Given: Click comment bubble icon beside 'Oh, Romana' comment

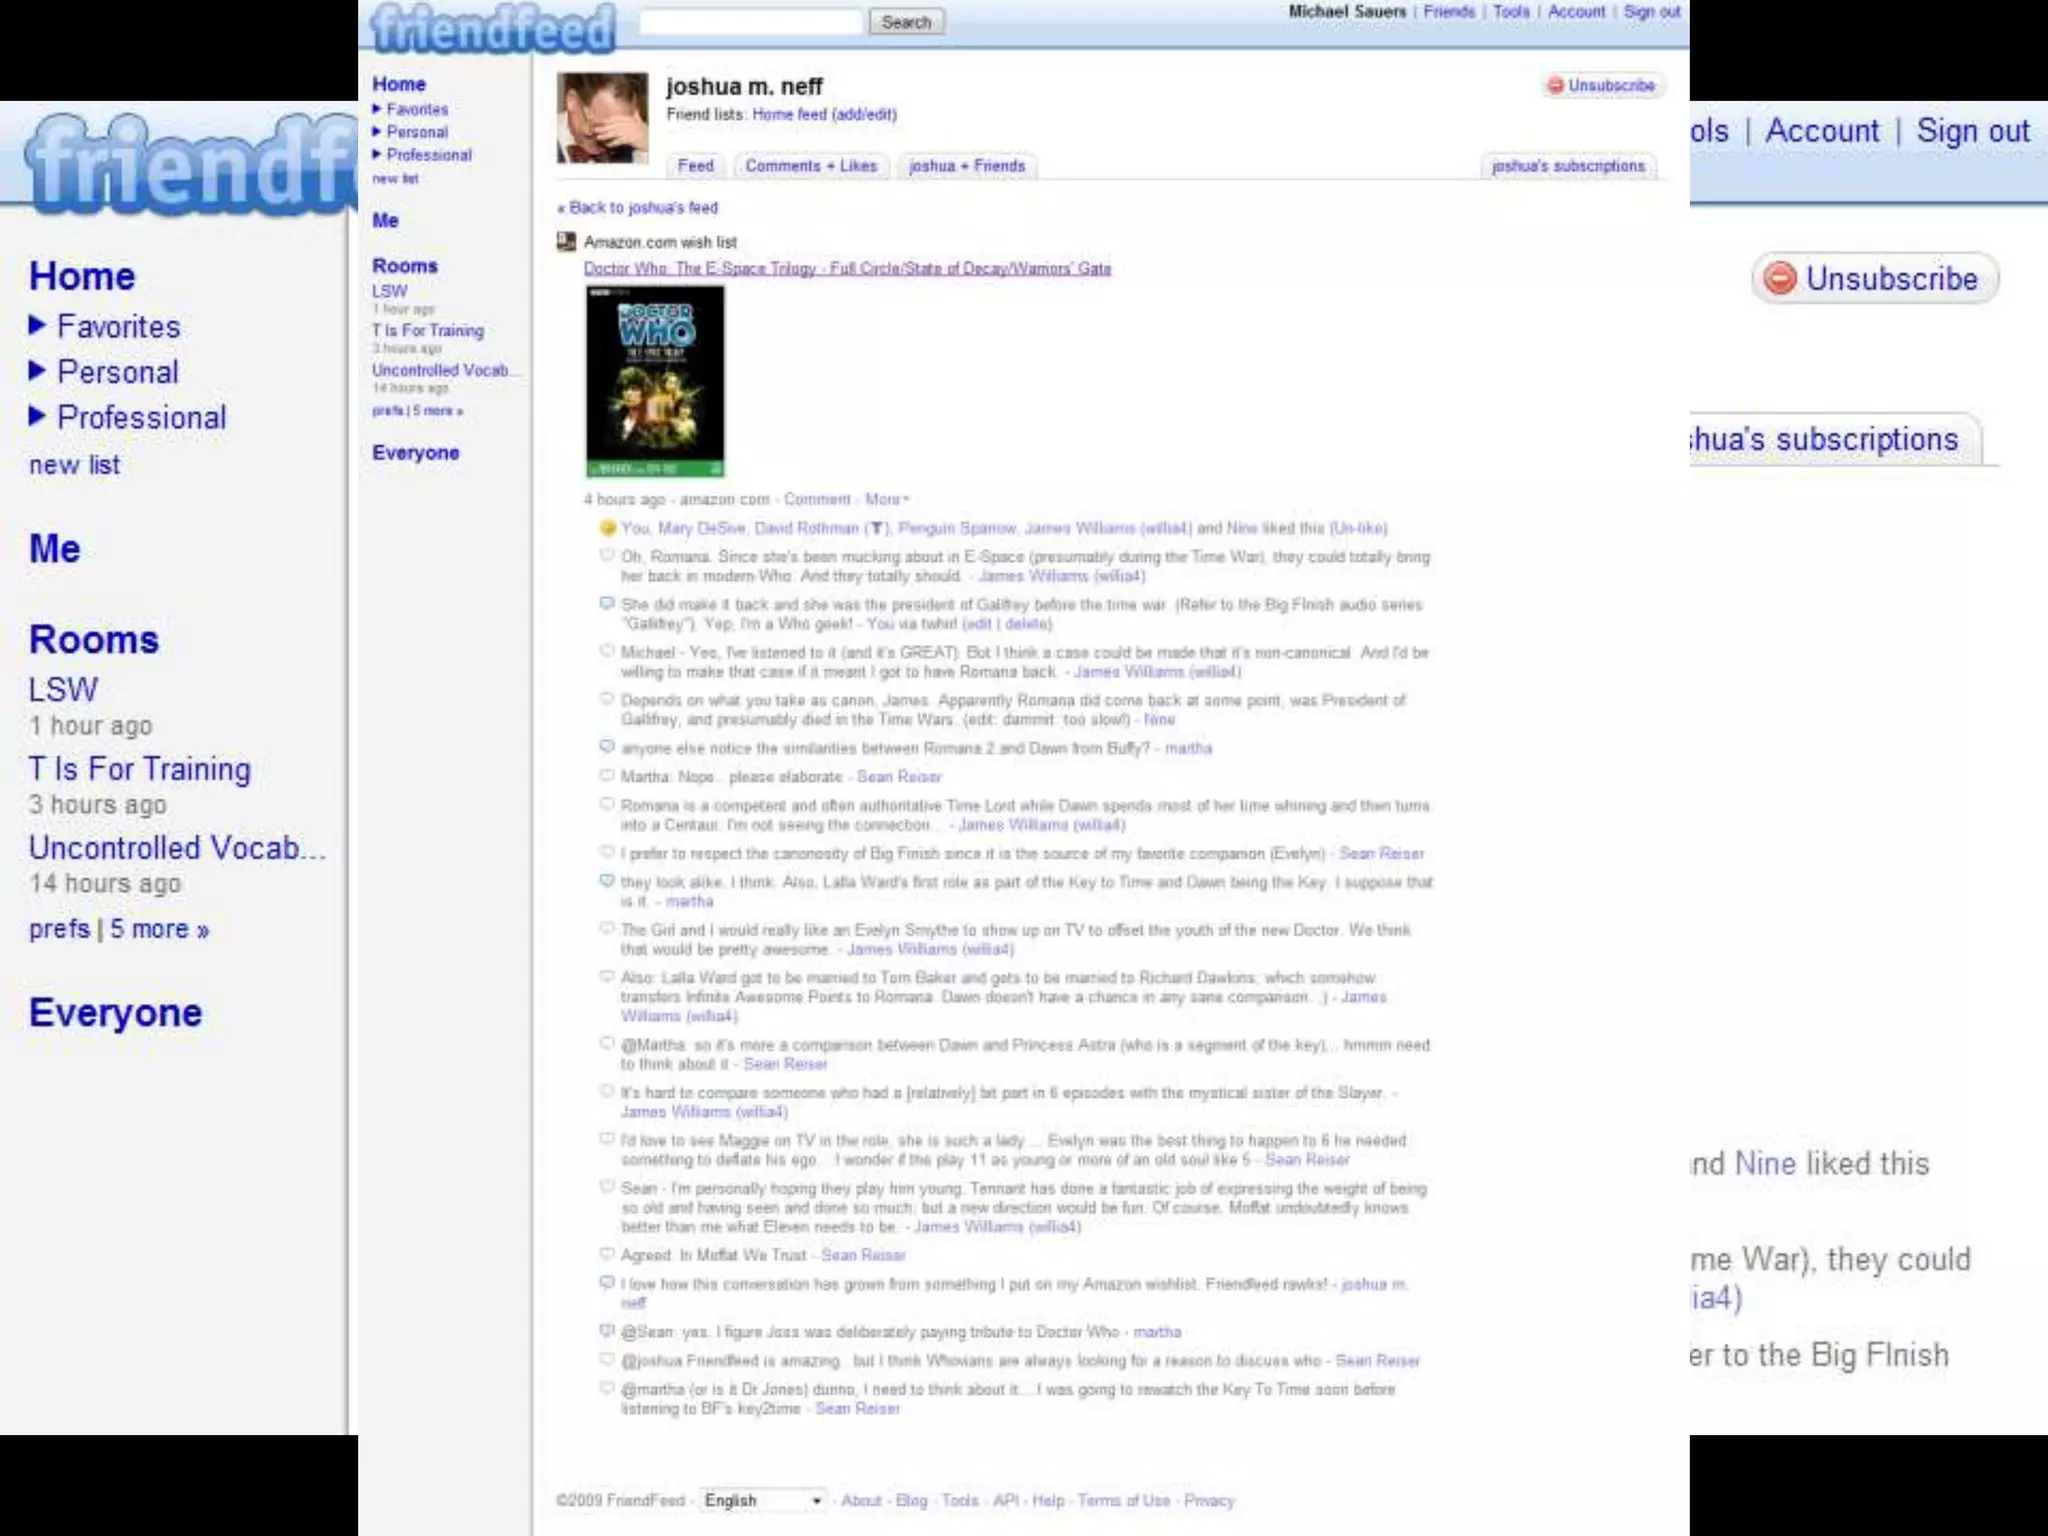Looking at the screenshot, I should [607, 556].
